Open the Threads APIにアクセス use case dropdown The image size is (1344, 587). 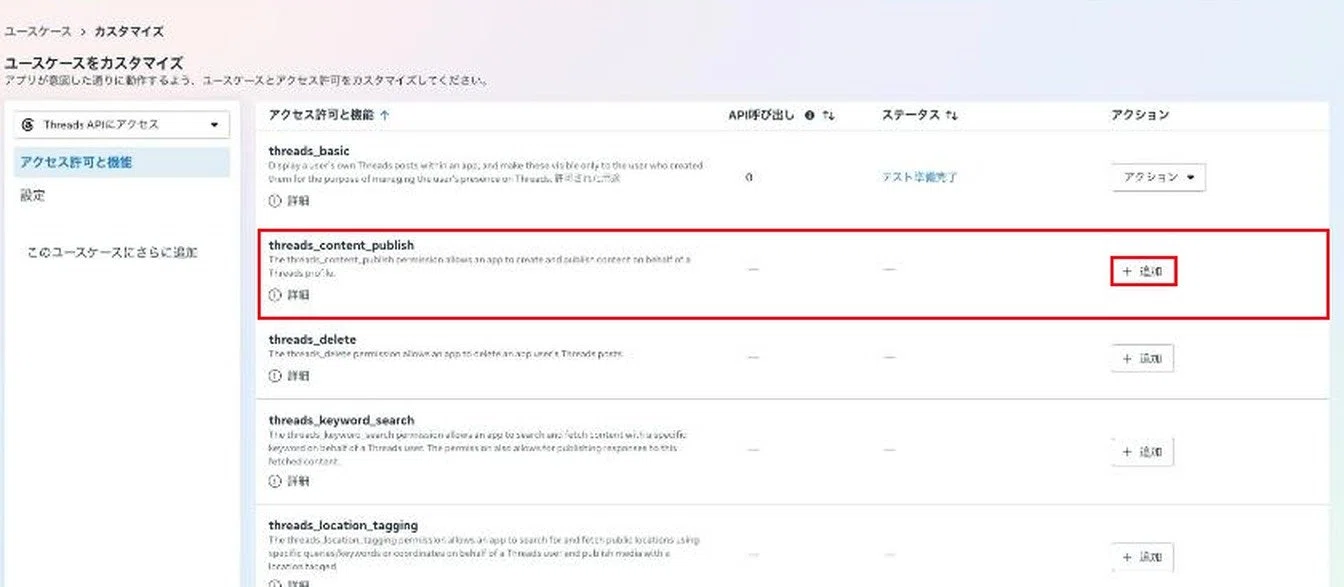[122, 125]
